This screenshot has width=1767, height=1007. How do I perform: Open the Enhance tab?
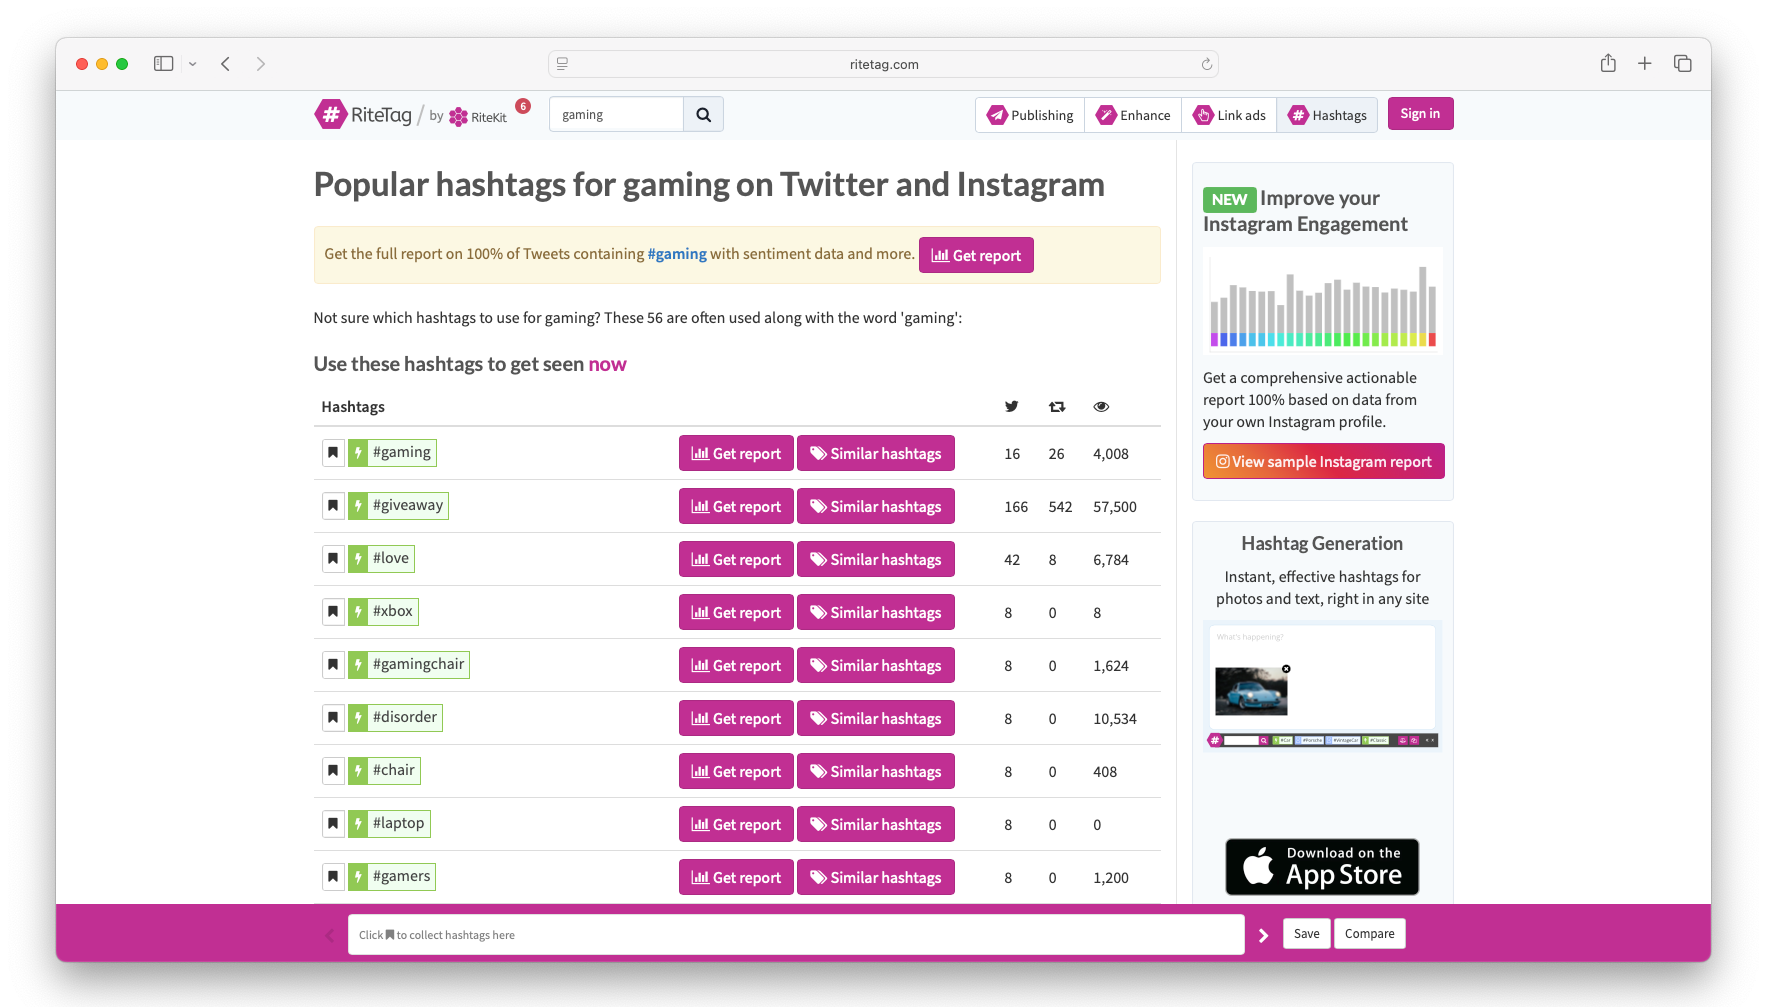pyautogui.click(x=1133, y=115)
